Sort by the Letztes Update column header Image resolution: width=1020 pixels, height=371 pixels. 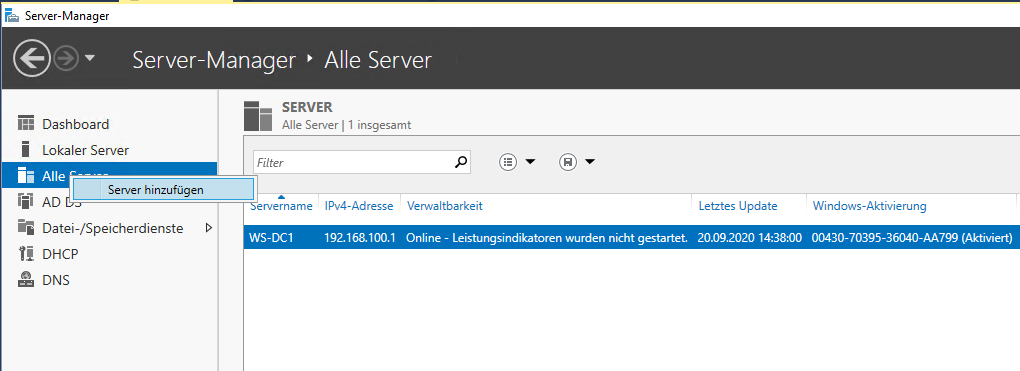[738, 206]
